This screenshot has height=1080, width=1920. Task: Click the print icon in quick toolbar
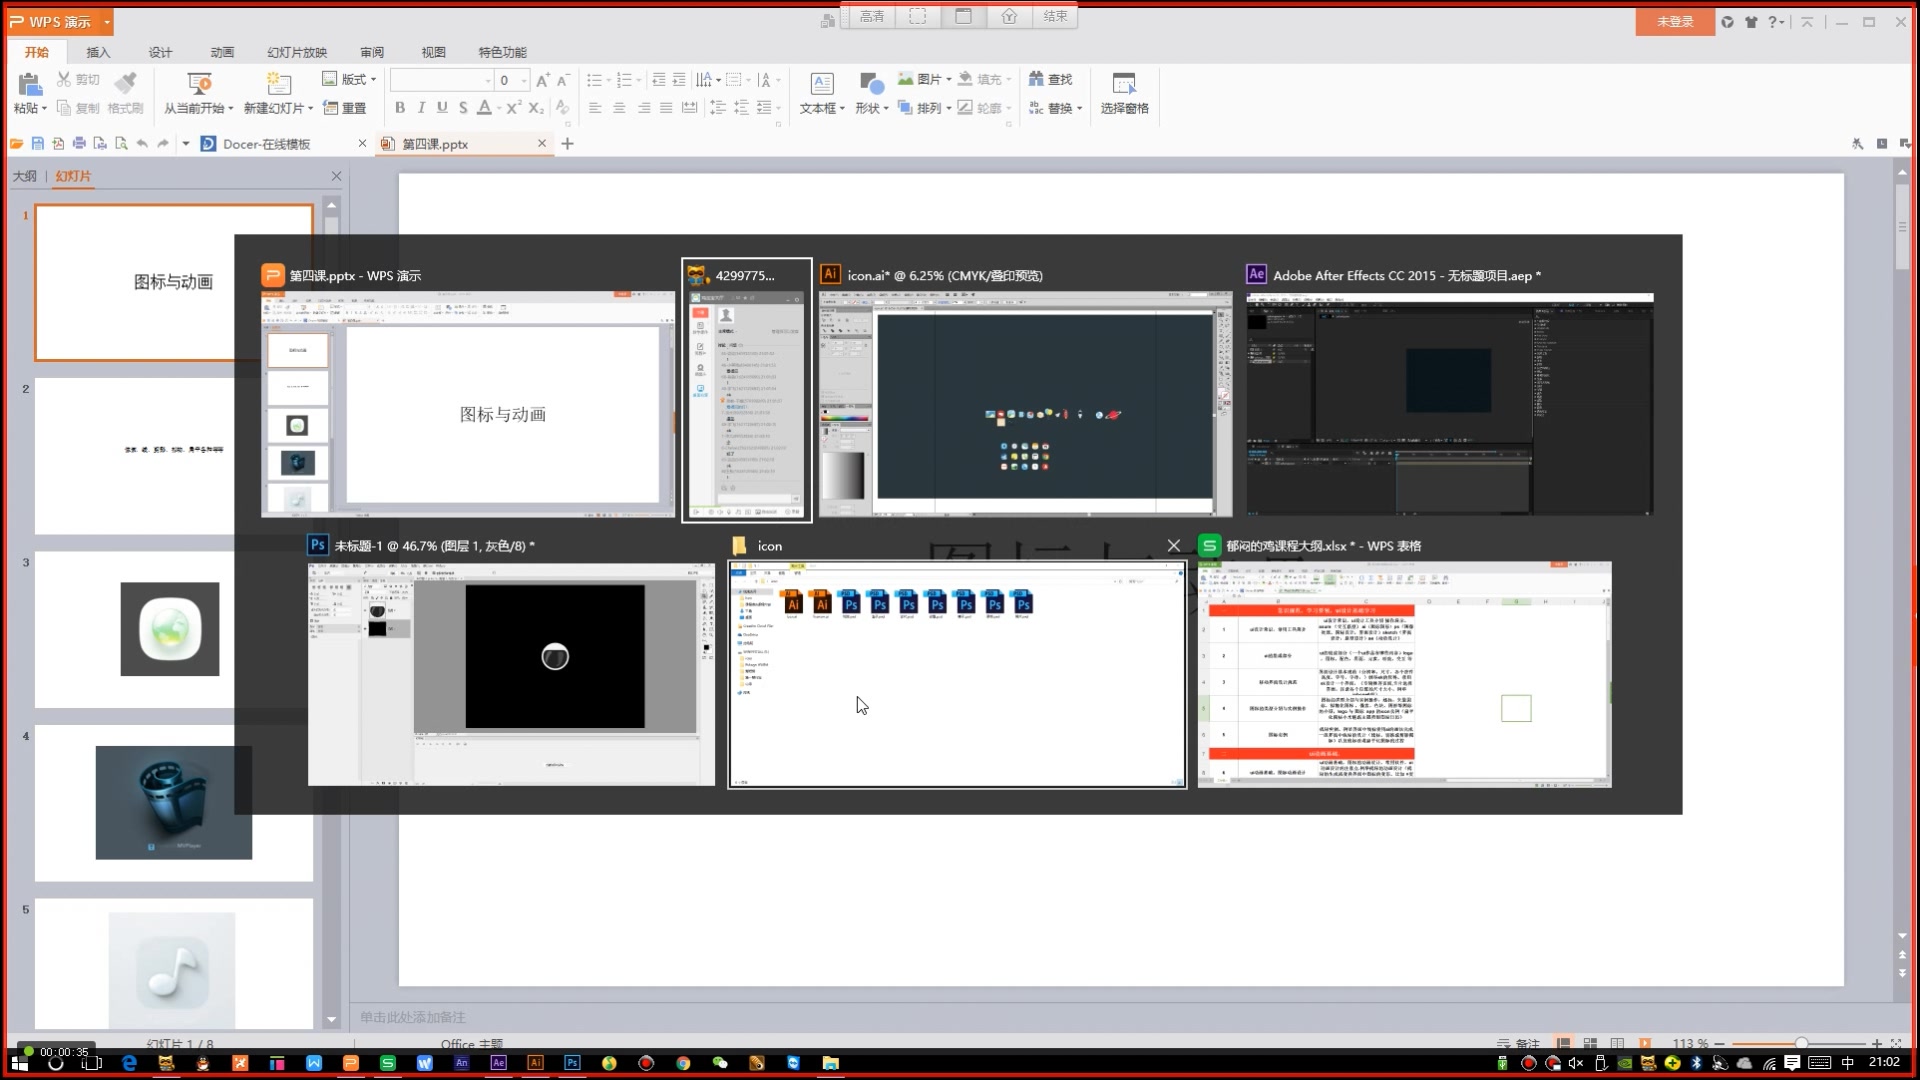(79, 144)
